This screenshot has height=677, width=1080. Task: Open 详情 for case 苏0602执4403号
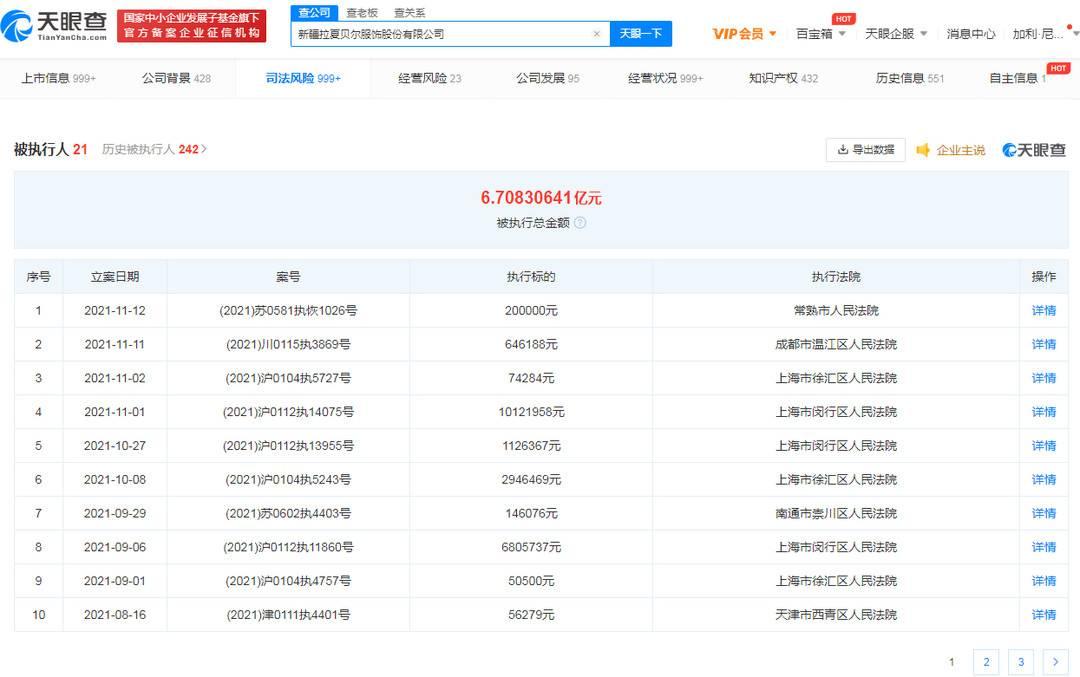pyautogui.click(x=1043, y=513)
